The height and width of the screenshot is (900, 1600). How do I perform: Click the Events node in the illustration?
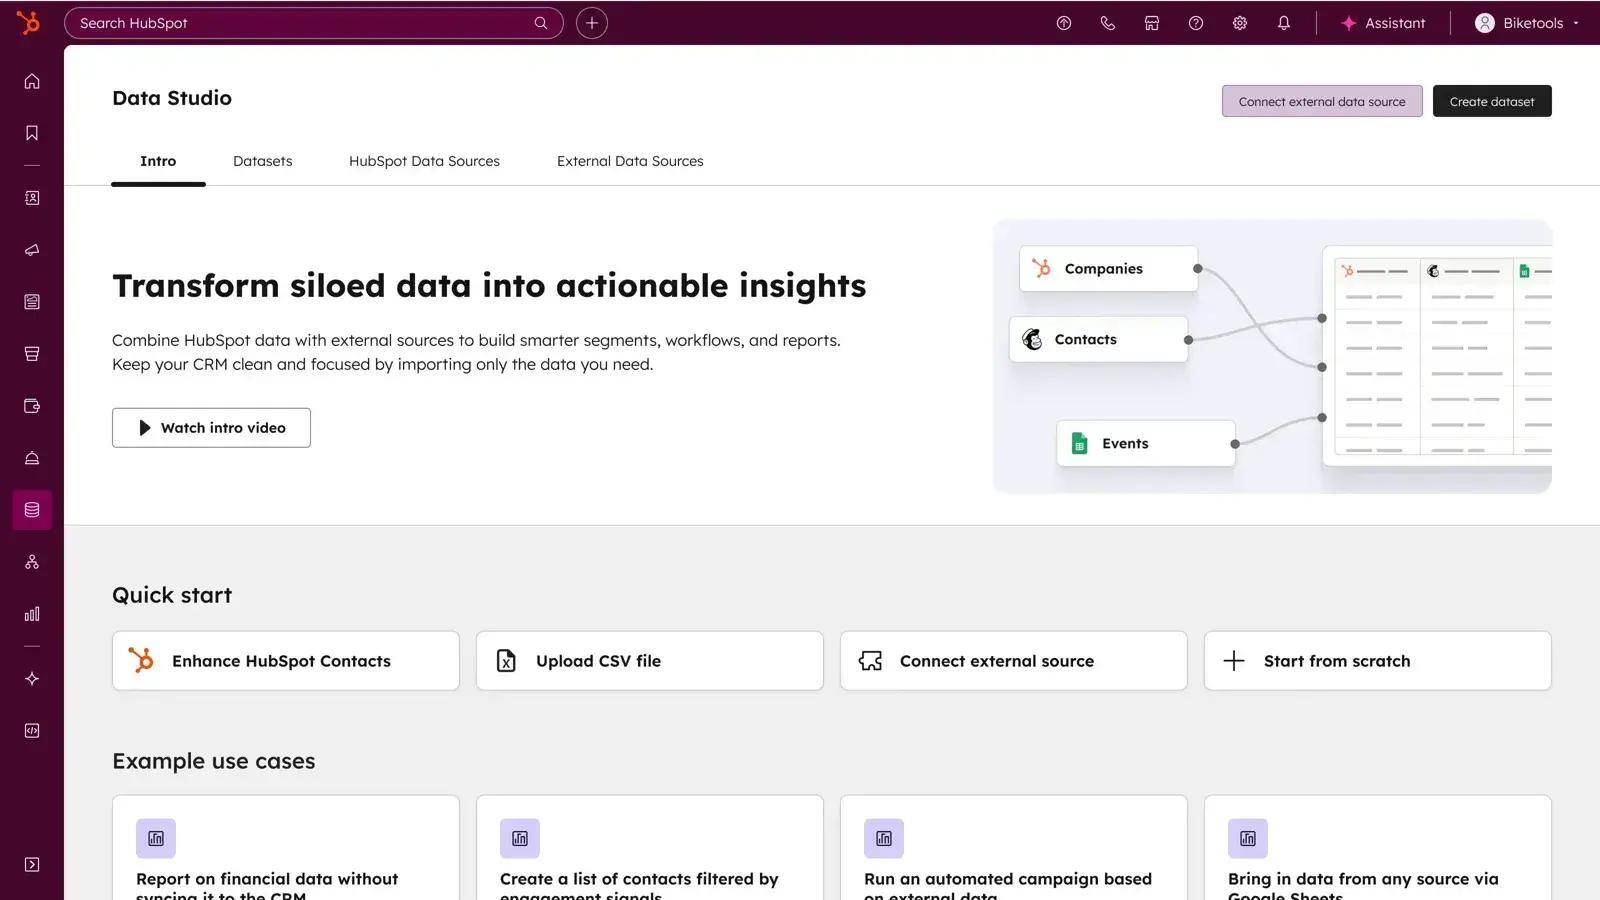pos(1146,444)
